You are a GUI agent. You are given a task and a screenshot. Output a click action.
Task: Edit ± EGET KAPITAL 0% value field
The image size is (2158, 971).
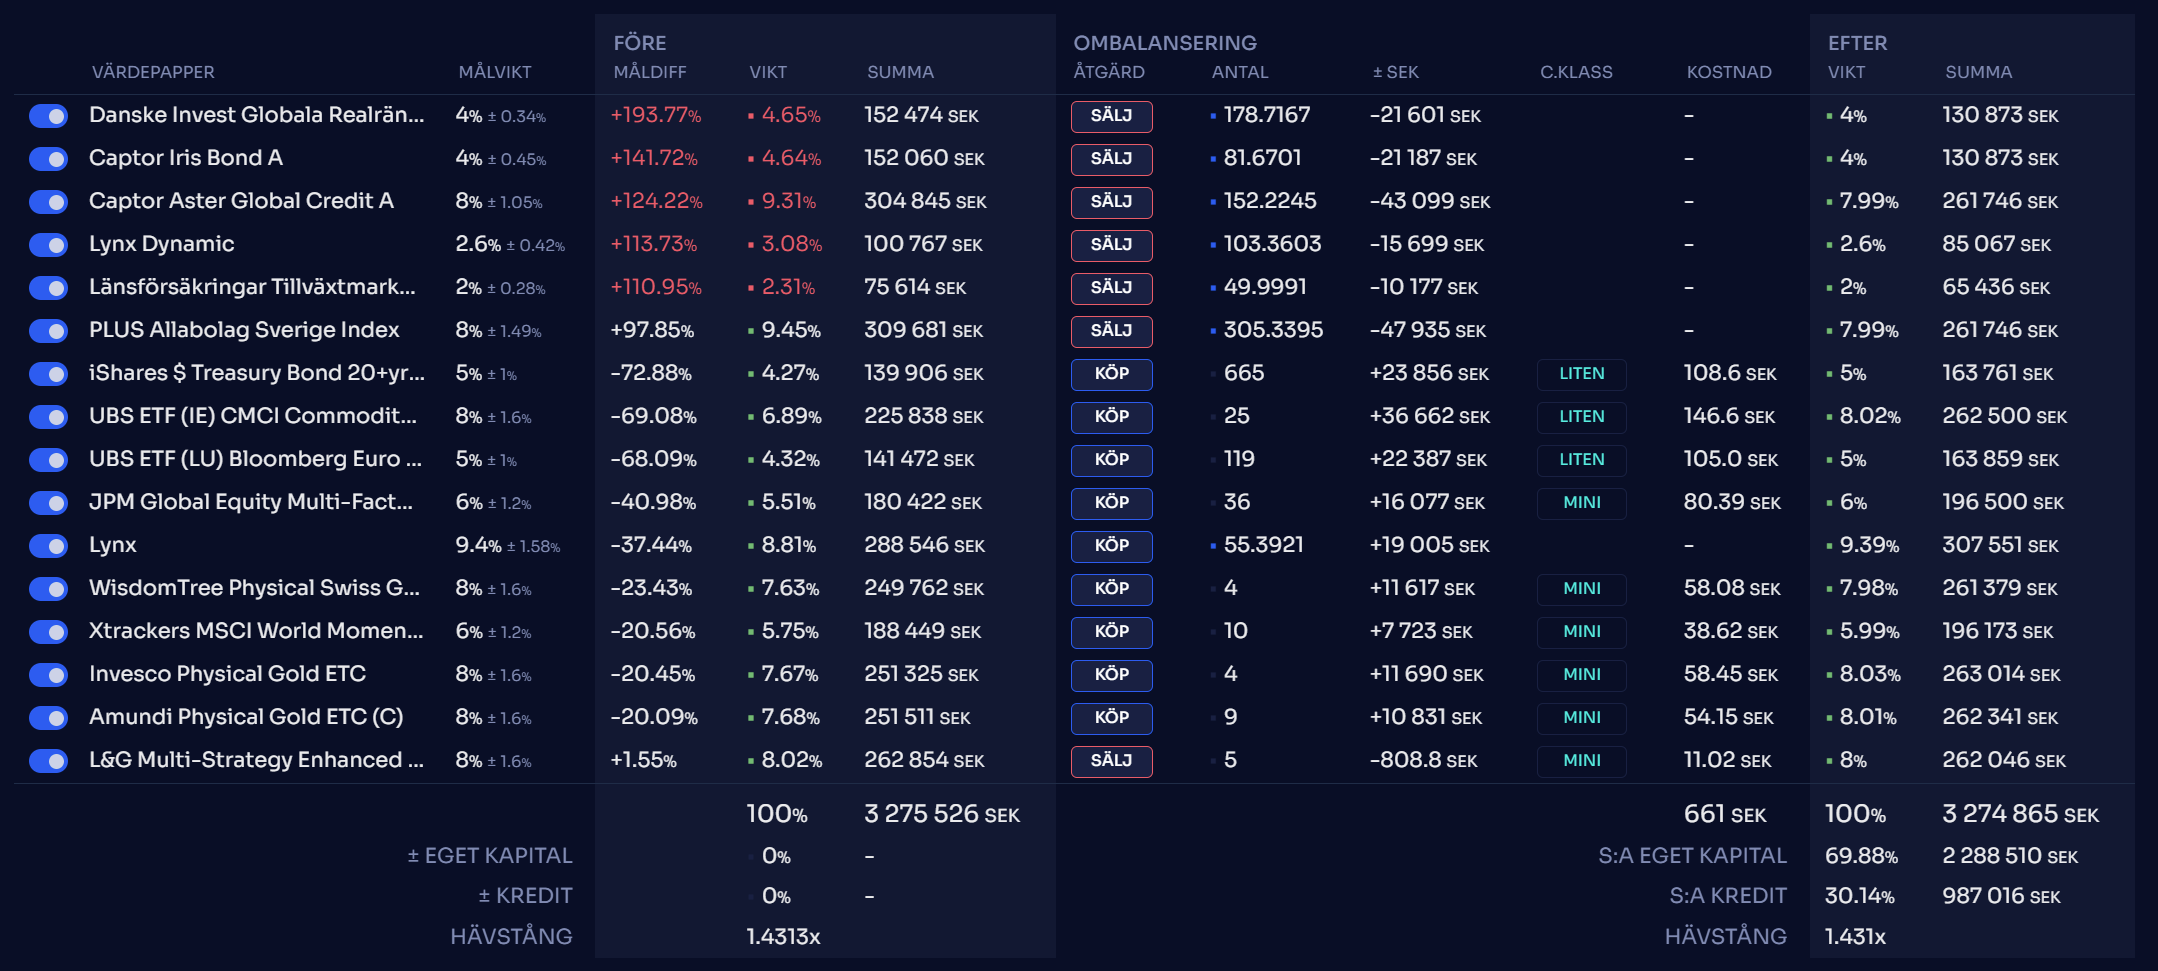[x=775, y=856]
